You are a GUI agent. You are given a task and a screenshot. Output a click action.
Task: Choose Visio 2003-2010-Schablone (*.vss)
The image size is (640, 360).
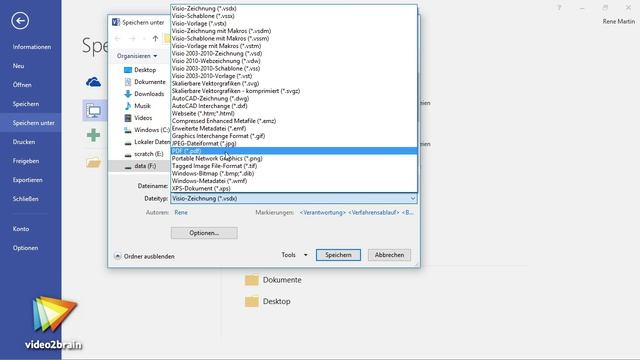294,68
